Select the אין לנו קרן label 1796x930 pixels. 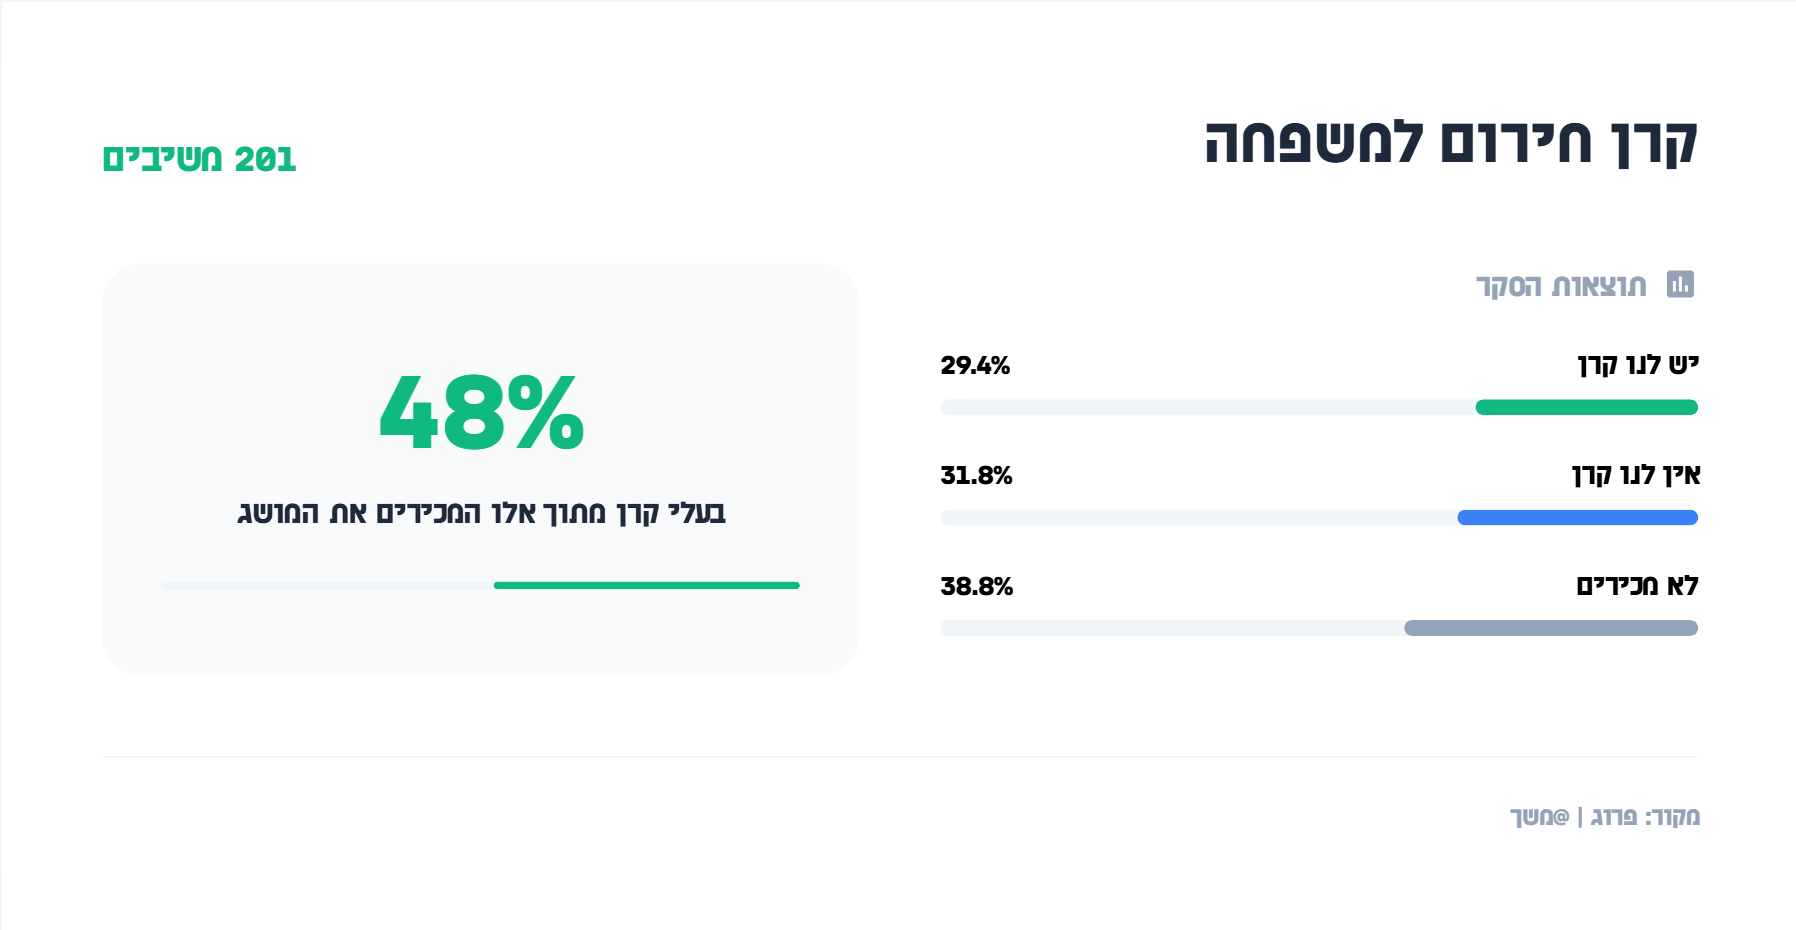pos(1636,475)
